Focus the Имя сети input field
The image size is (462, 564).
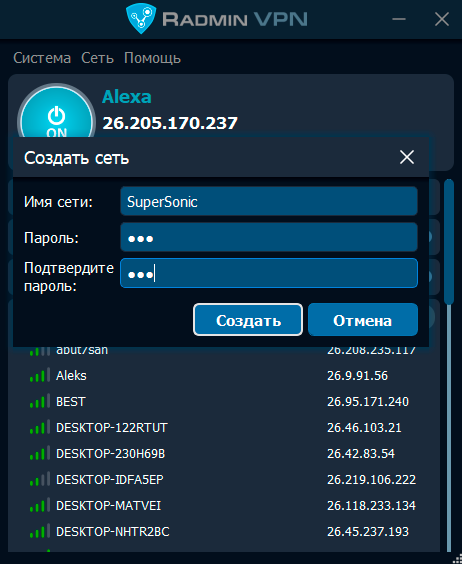[x=269, y=201]
